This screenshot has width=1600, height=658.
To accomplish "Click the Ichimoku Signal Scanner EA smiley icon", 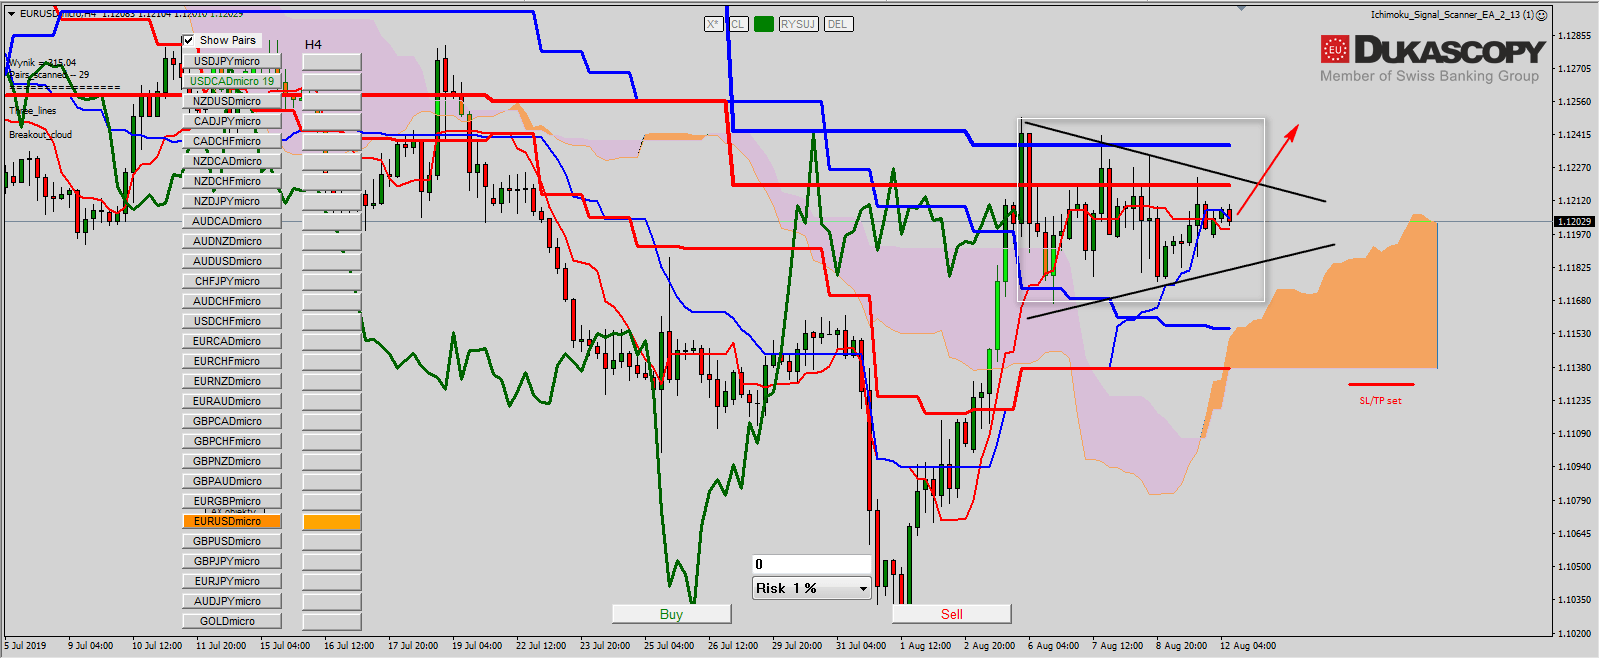I will point(1542,15).
